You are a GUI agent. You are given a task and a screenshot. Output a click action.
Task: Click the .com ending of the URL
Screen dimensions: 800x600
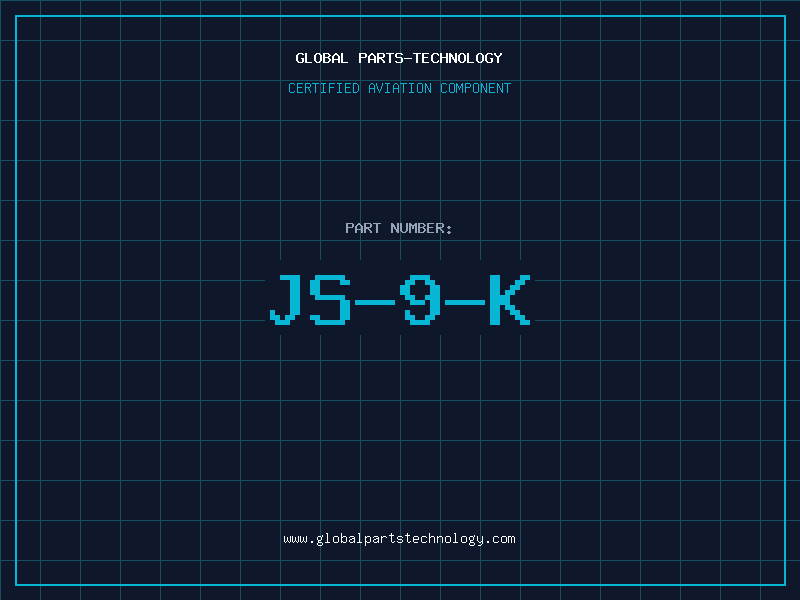pyautogui.click(x=500, y=539)
